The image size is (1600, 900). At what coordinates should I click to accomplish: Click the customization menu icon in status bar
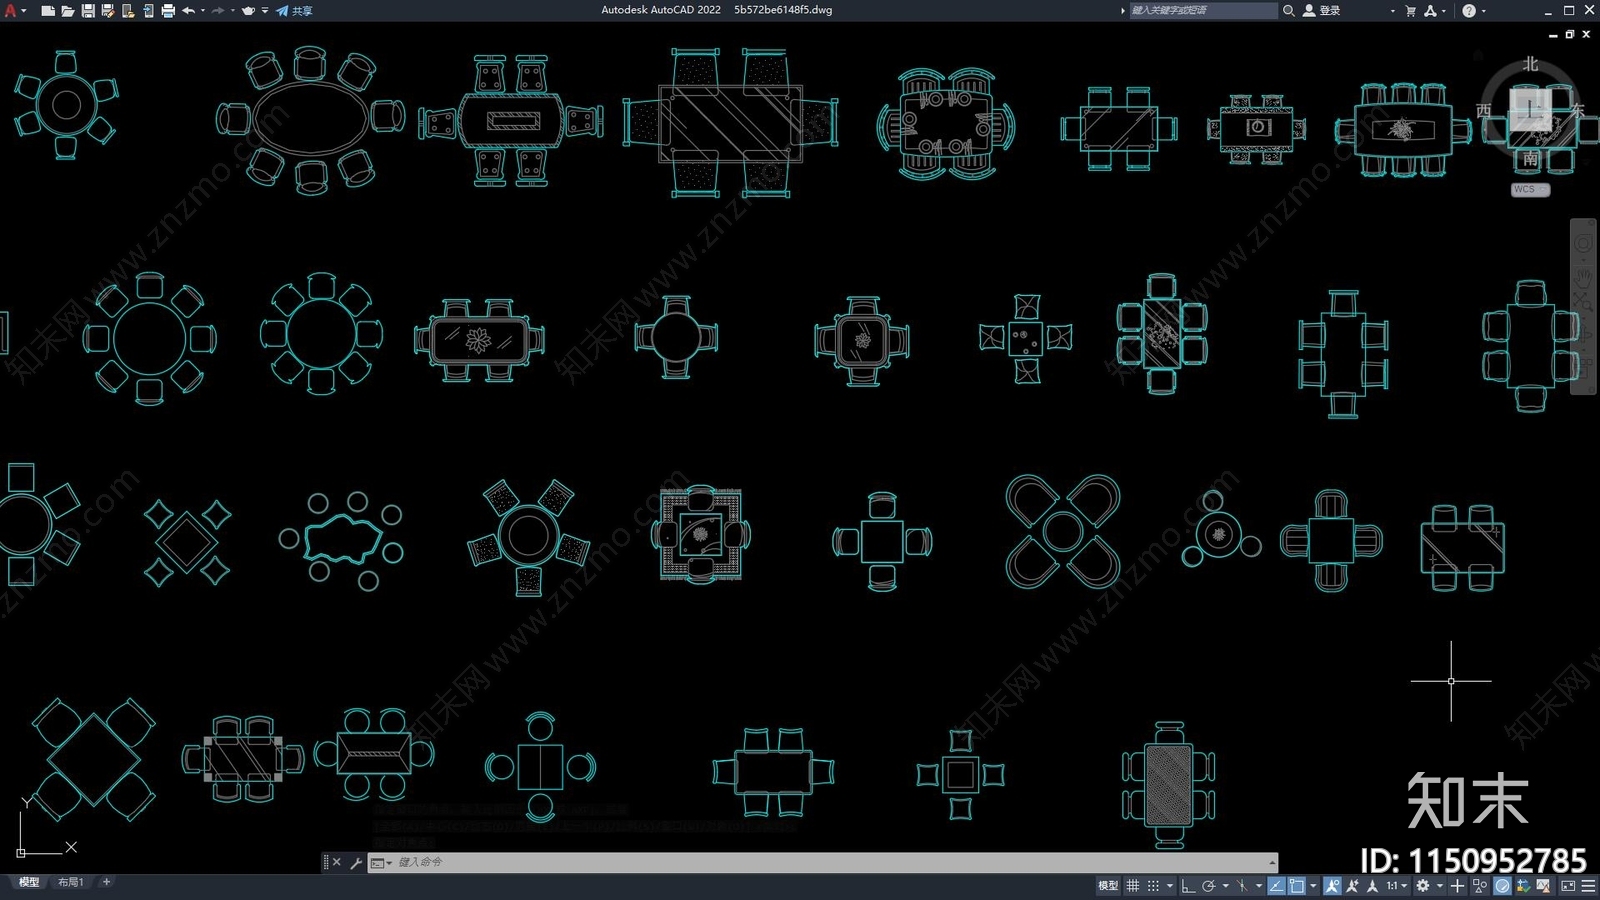(x=1588, y=886)
